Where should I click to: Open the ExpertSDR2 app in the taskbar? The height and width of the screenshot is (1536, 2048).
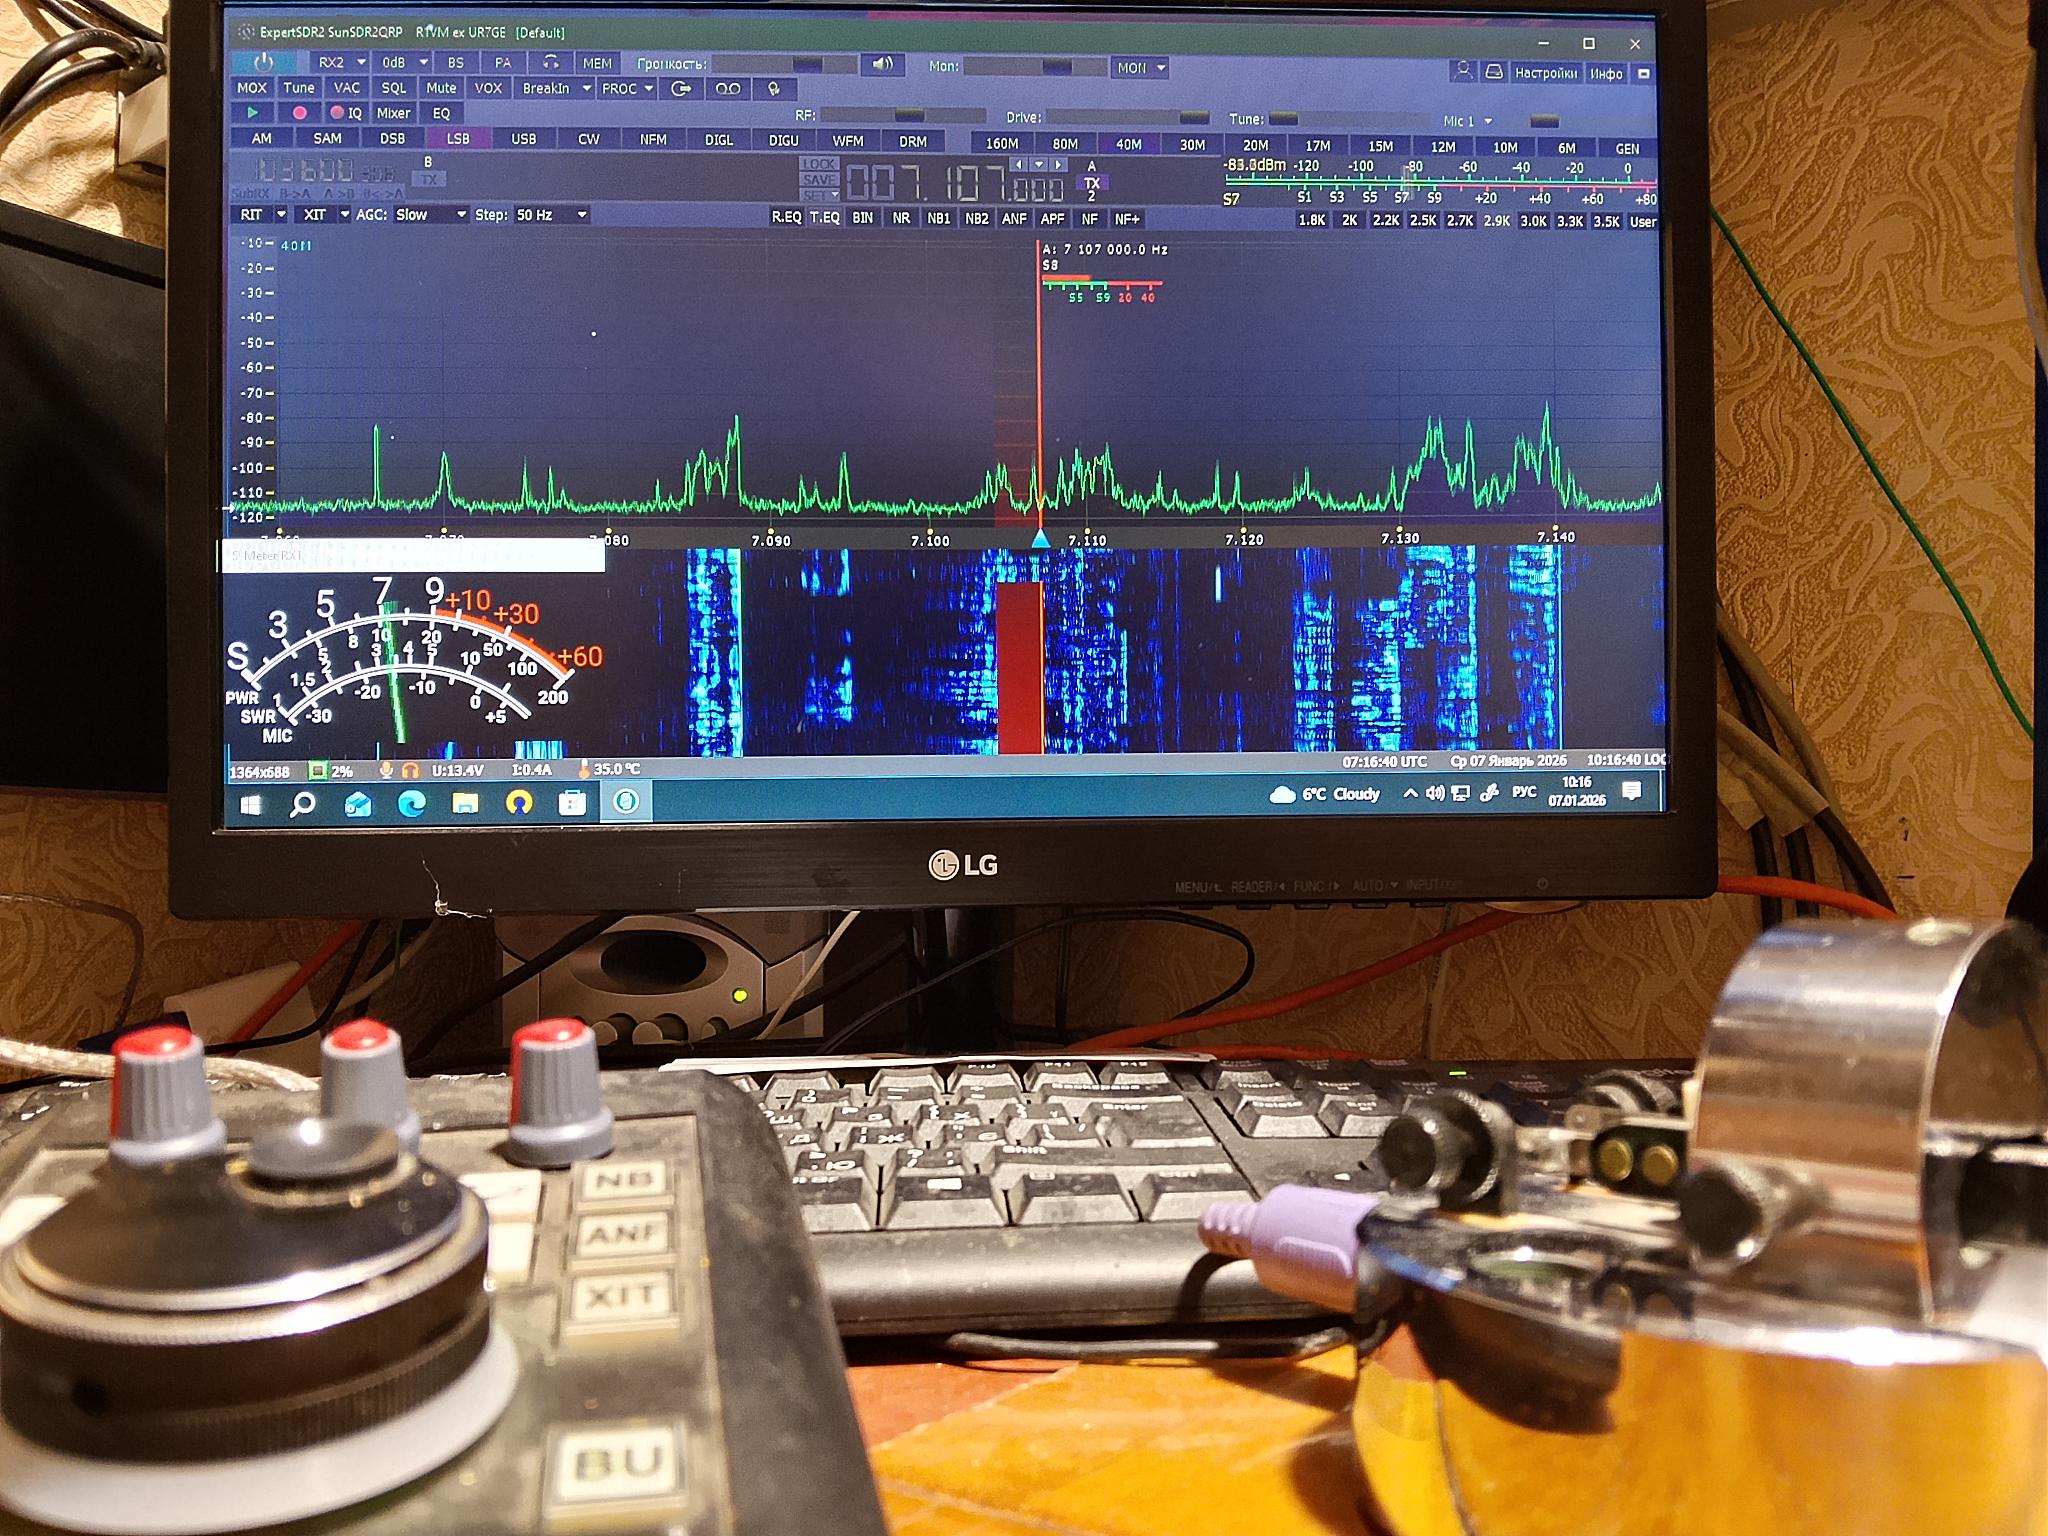click(626, 802)
